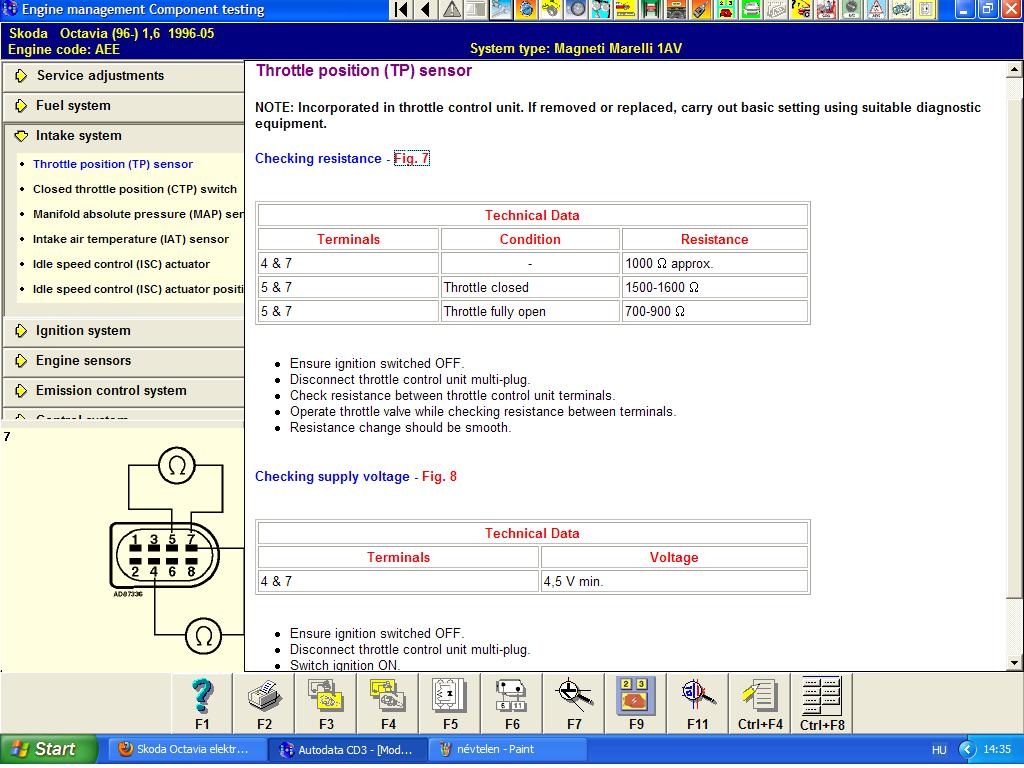Expand the Fuel system section
Viewport: 1024px width, 768px height.
click(123, 106)
